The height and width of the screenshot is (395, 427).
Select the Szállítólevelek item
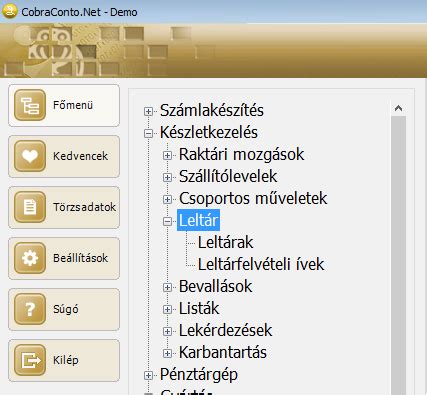tap(228, 176)
